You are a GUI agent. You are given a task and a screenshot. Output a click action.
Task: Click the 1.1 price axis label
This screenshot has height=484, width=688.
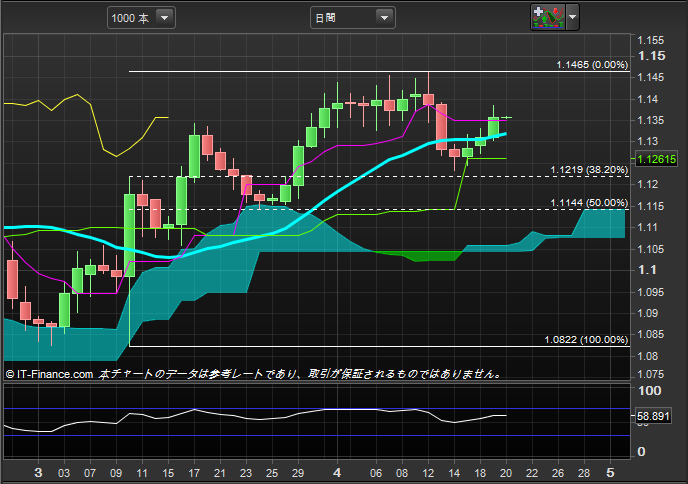point(647,270)
